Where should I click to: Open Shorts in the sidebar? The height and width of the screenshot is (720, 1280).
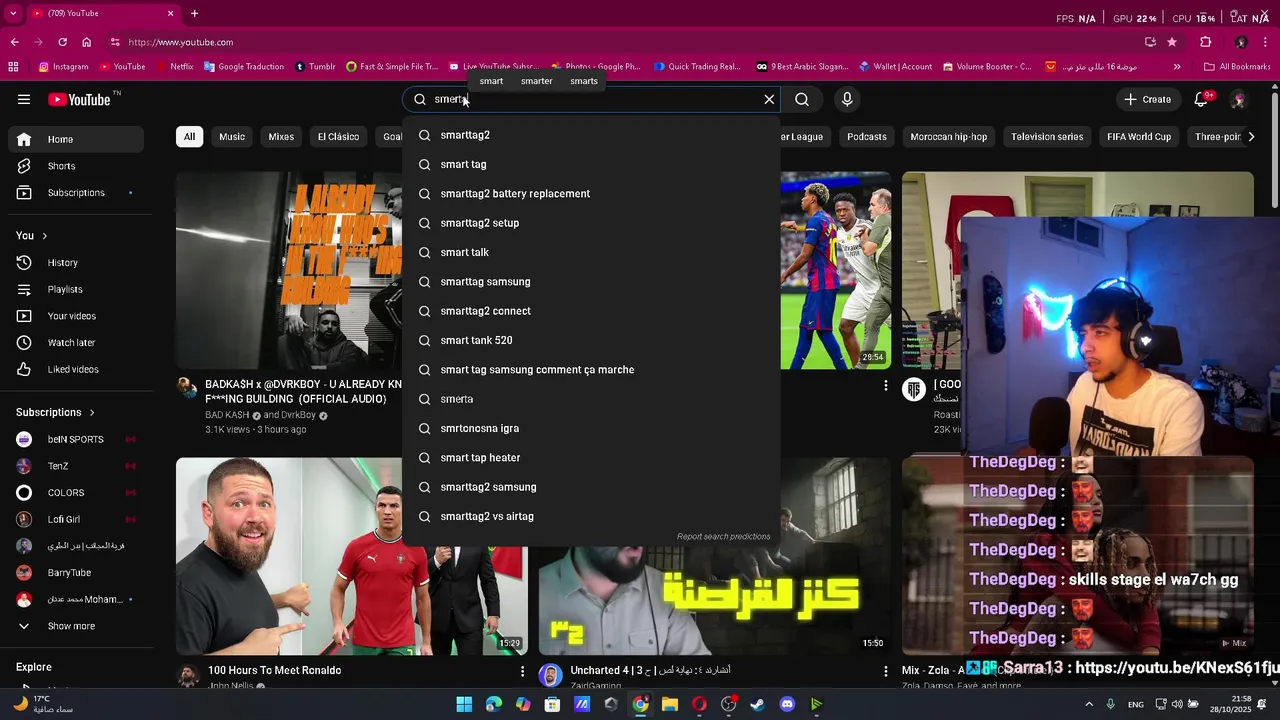coord(75,166)
